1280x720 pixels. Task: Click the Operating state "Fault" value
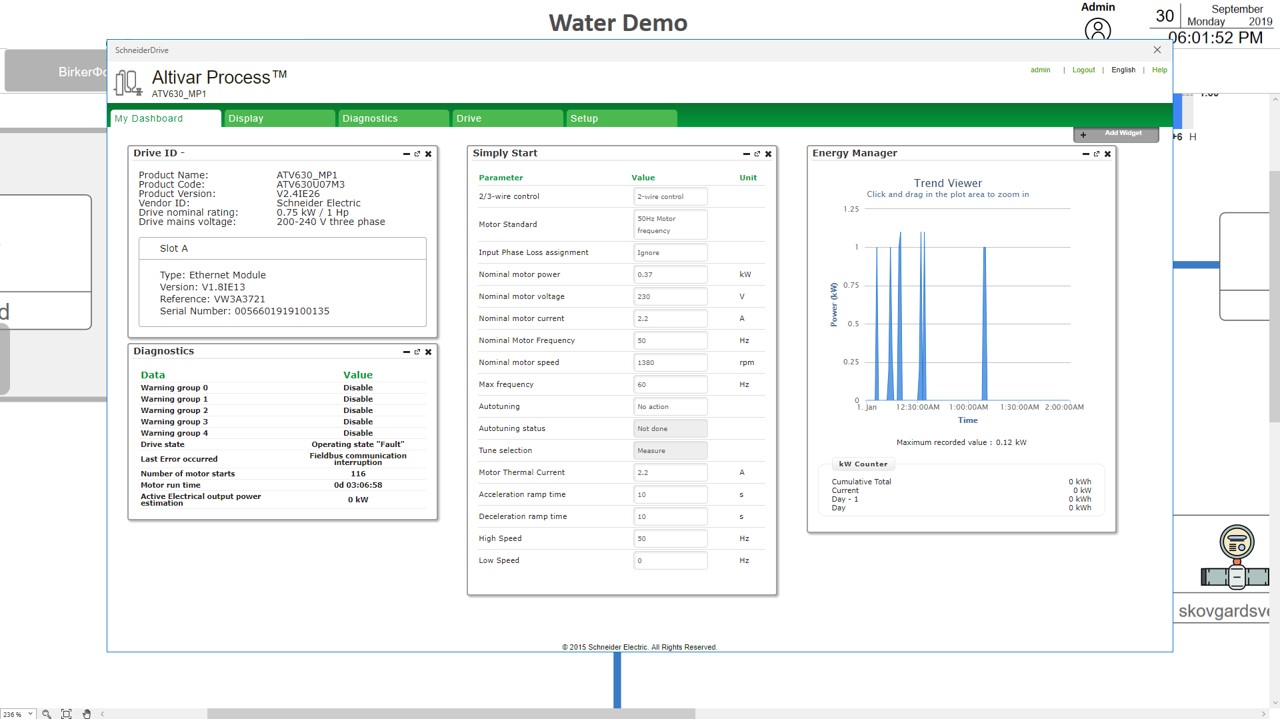point(358,445)
